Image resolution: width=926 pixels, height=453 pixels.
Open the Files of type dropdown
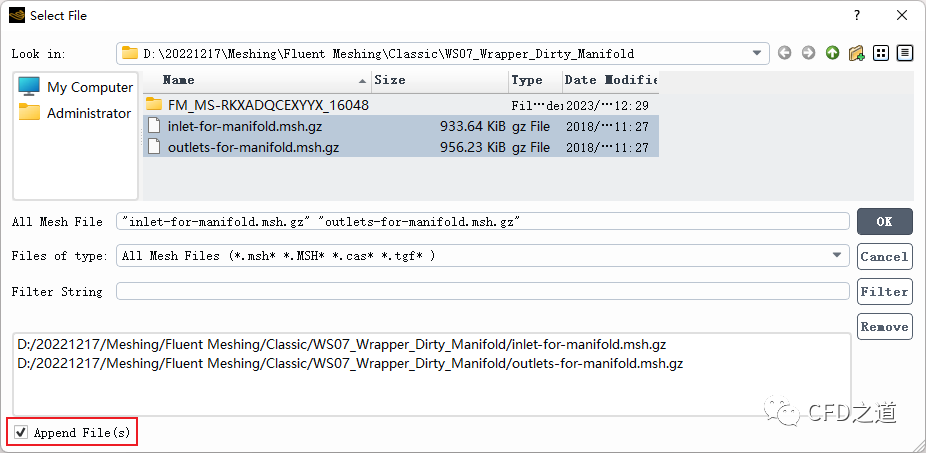pos(838,256)
